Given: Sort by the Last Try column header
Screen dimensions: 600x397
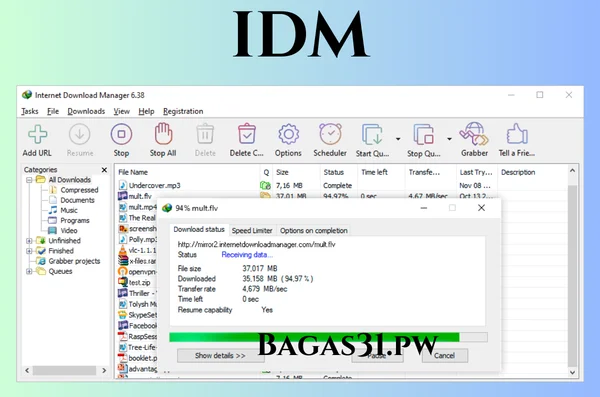Looking at the screenshot, I should (x=476, y=172).
